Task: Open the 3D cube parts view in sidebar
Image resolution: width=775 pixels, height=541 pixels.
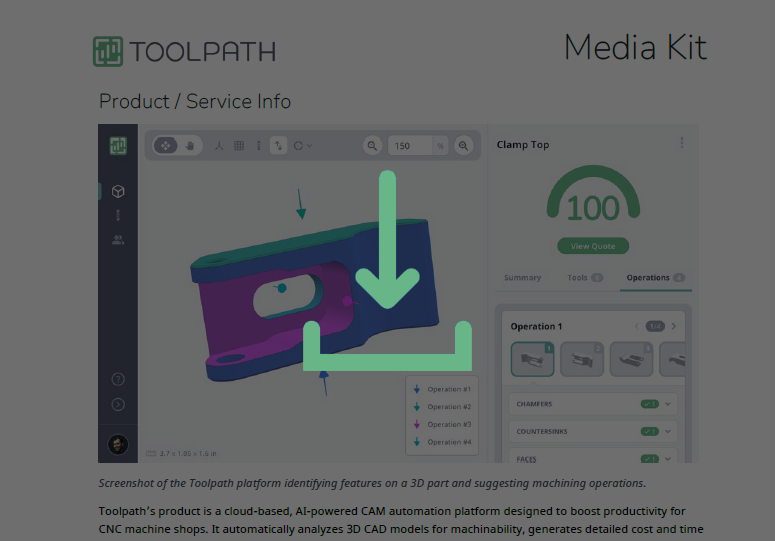Action: coord(118,191)
